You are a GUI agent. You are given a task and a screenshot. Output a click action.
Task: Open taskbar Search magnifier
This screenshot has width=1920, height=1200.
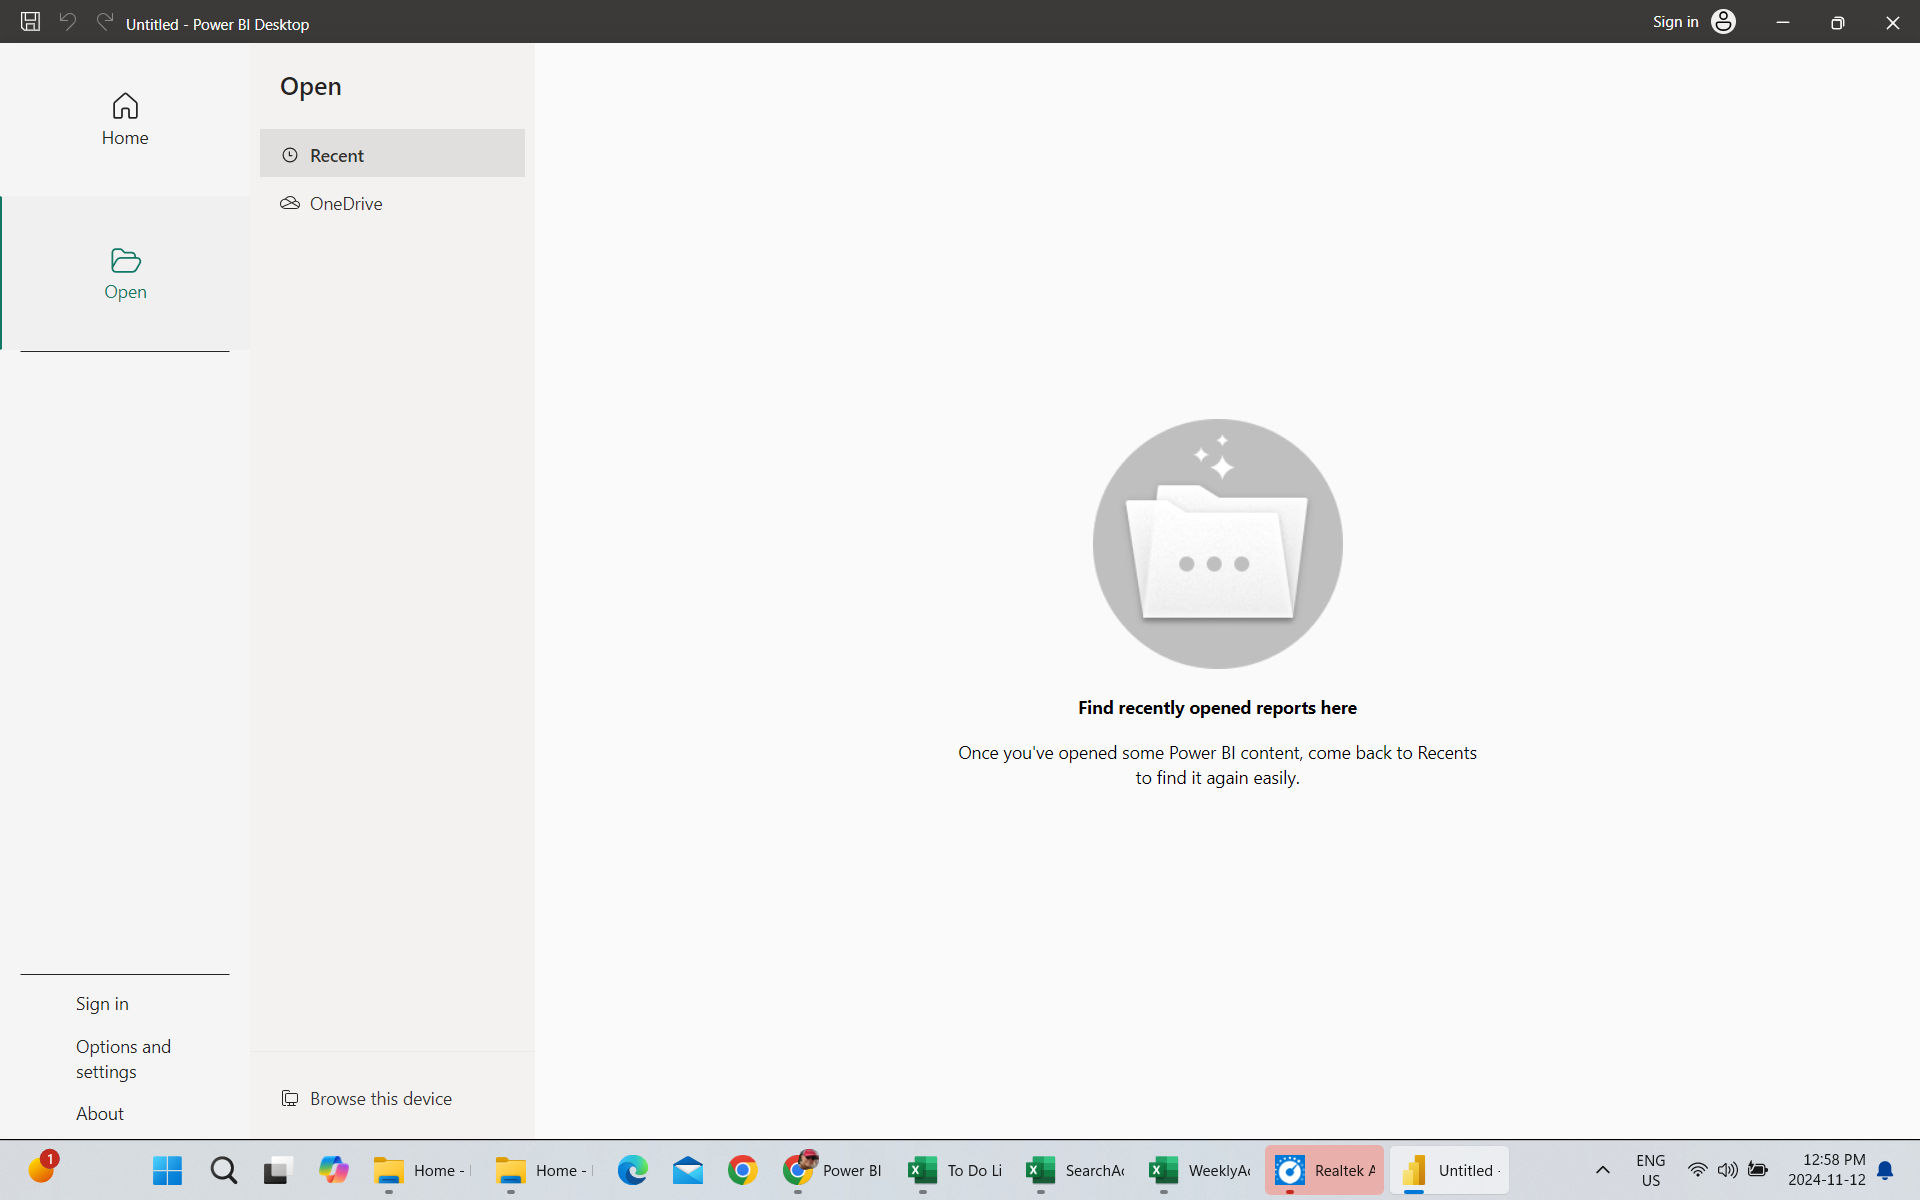pos(223,1170)
